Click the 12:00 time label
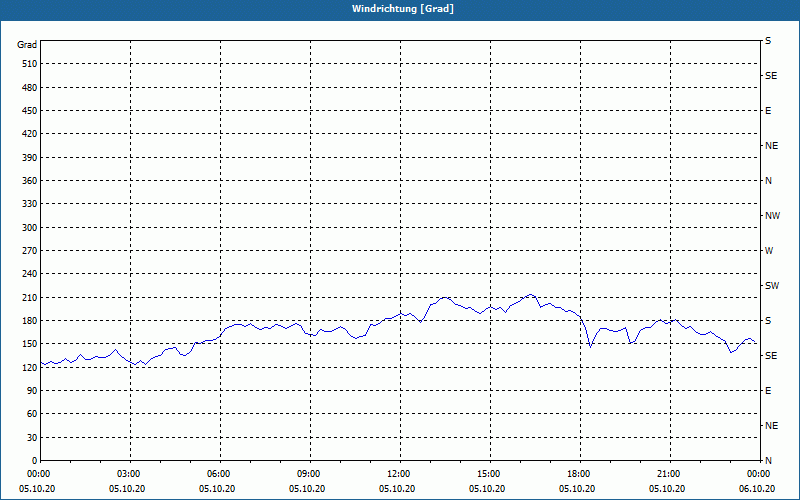Viewport: 800px width, 500px height. coord(400,474)
